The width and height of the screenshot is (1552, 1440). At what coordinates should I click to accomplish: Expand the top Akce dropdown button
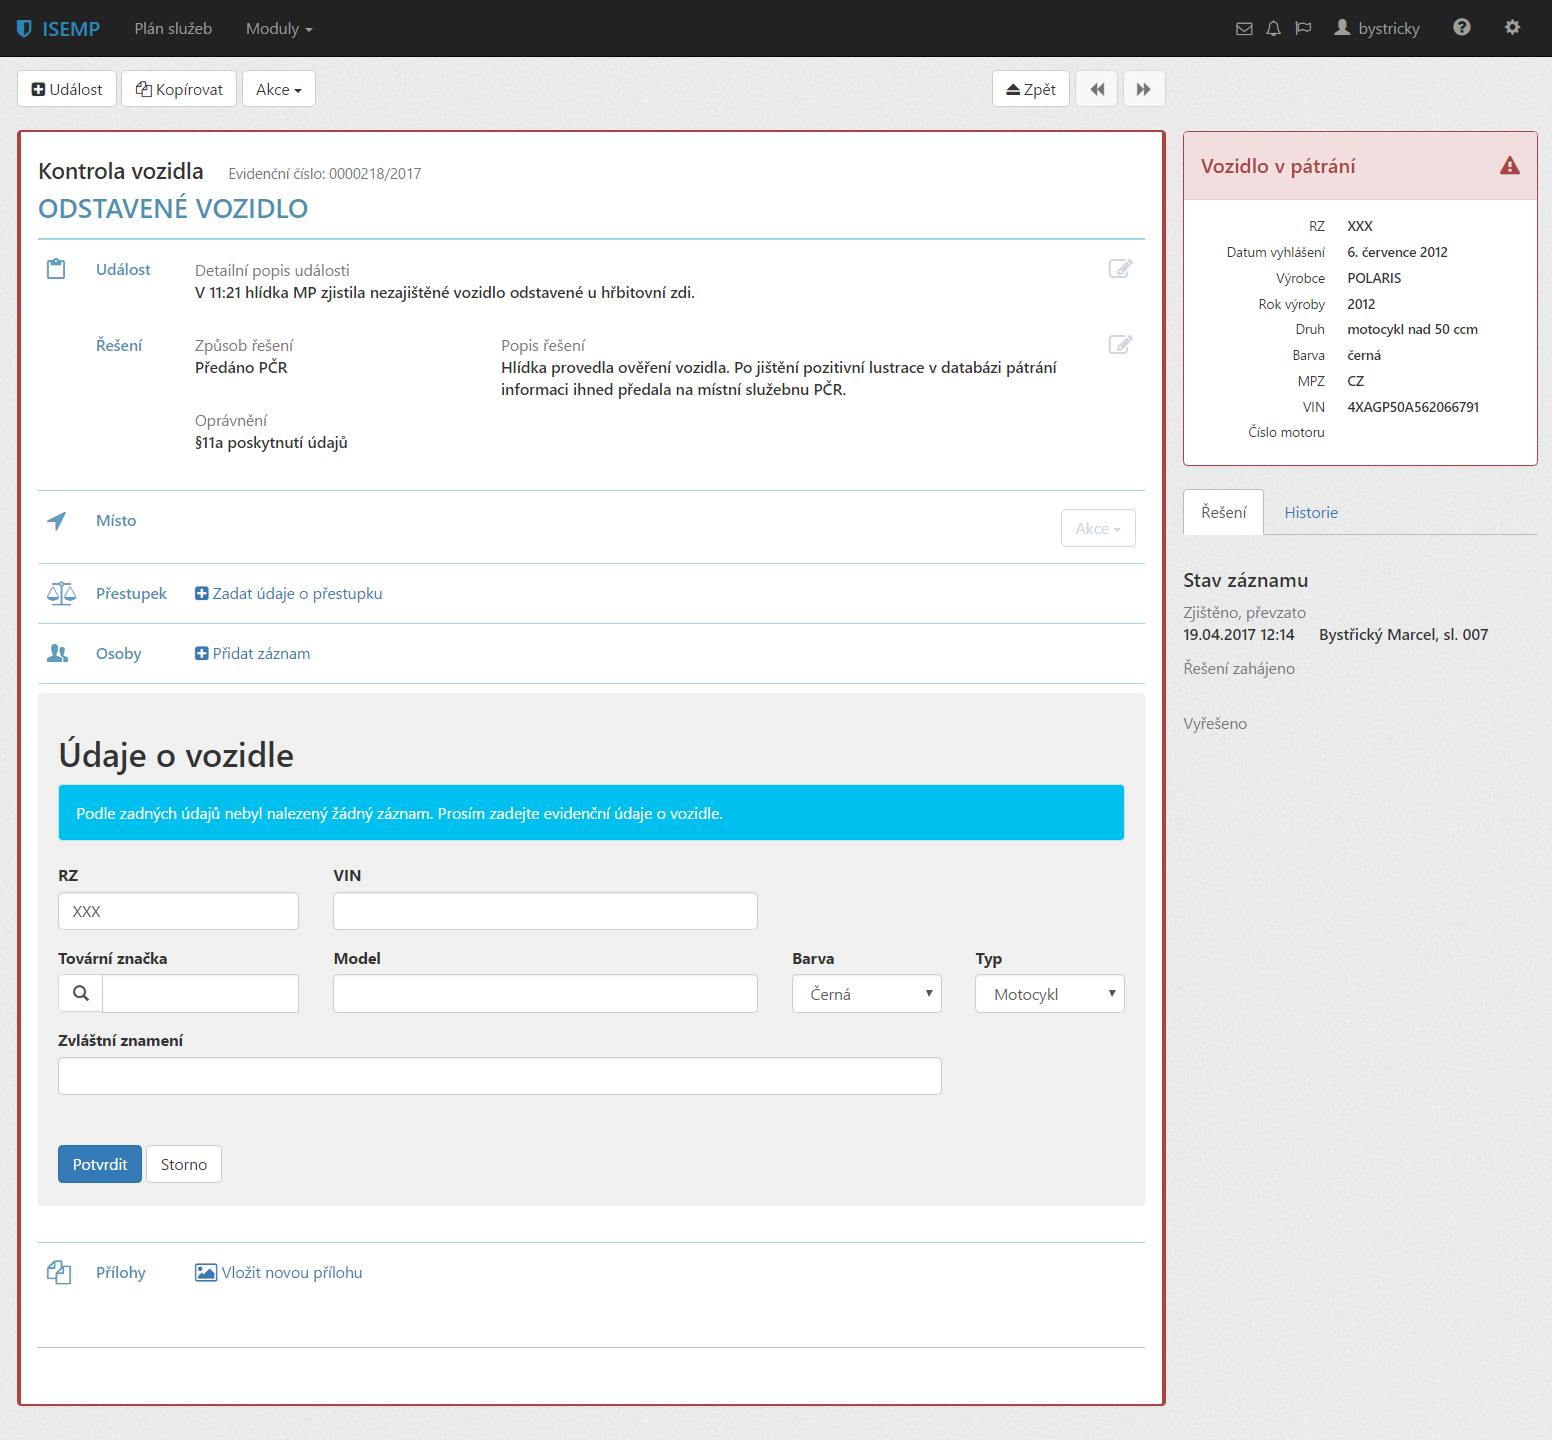click(279, 89)
